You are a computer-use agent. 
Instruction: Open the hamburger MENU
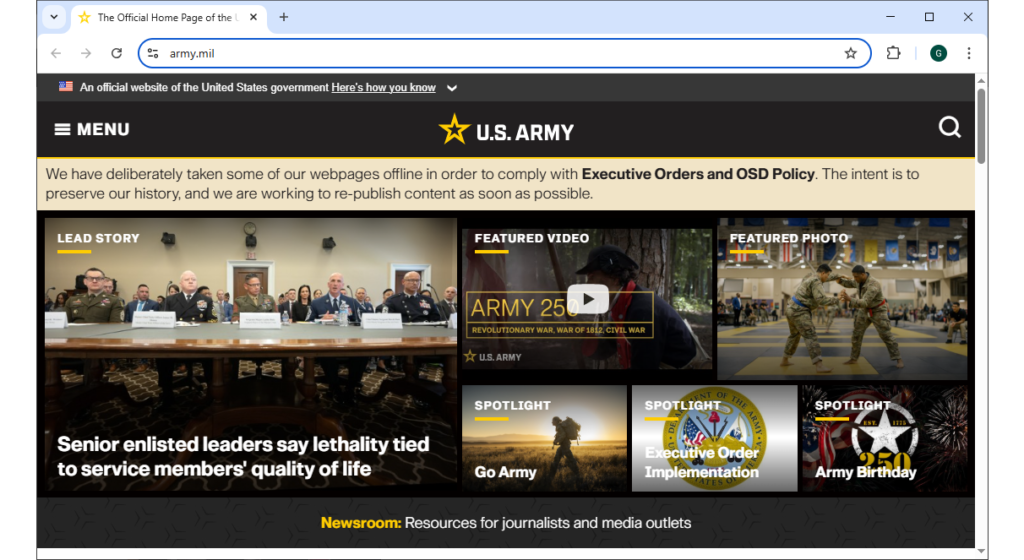[x=92, y=129]
